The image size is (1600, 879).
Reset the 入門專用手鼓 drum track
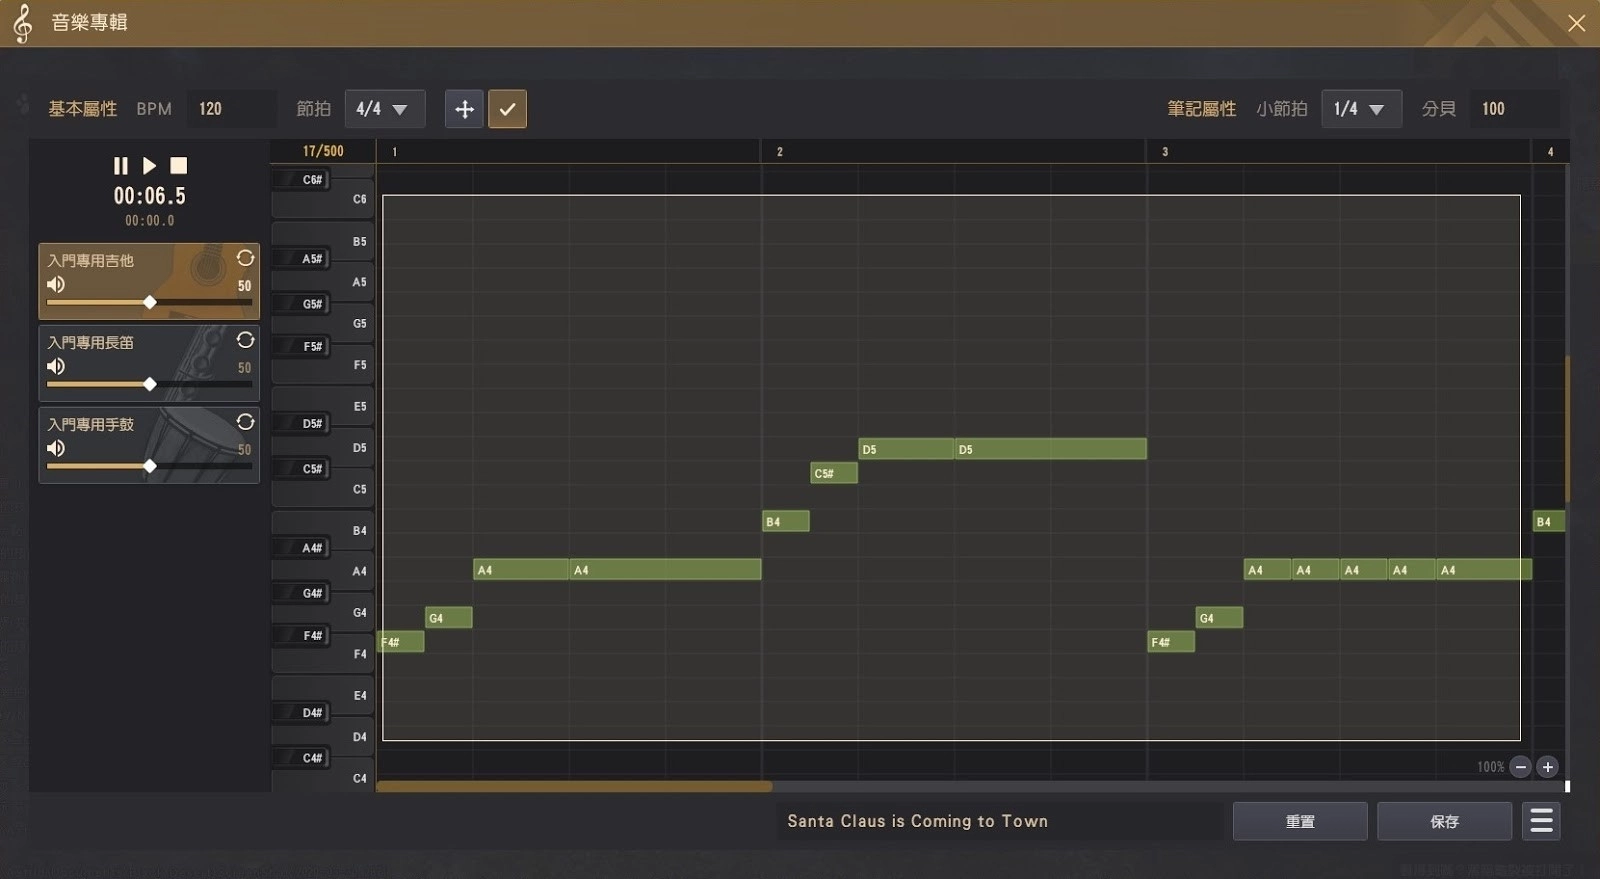coord(245,422)
